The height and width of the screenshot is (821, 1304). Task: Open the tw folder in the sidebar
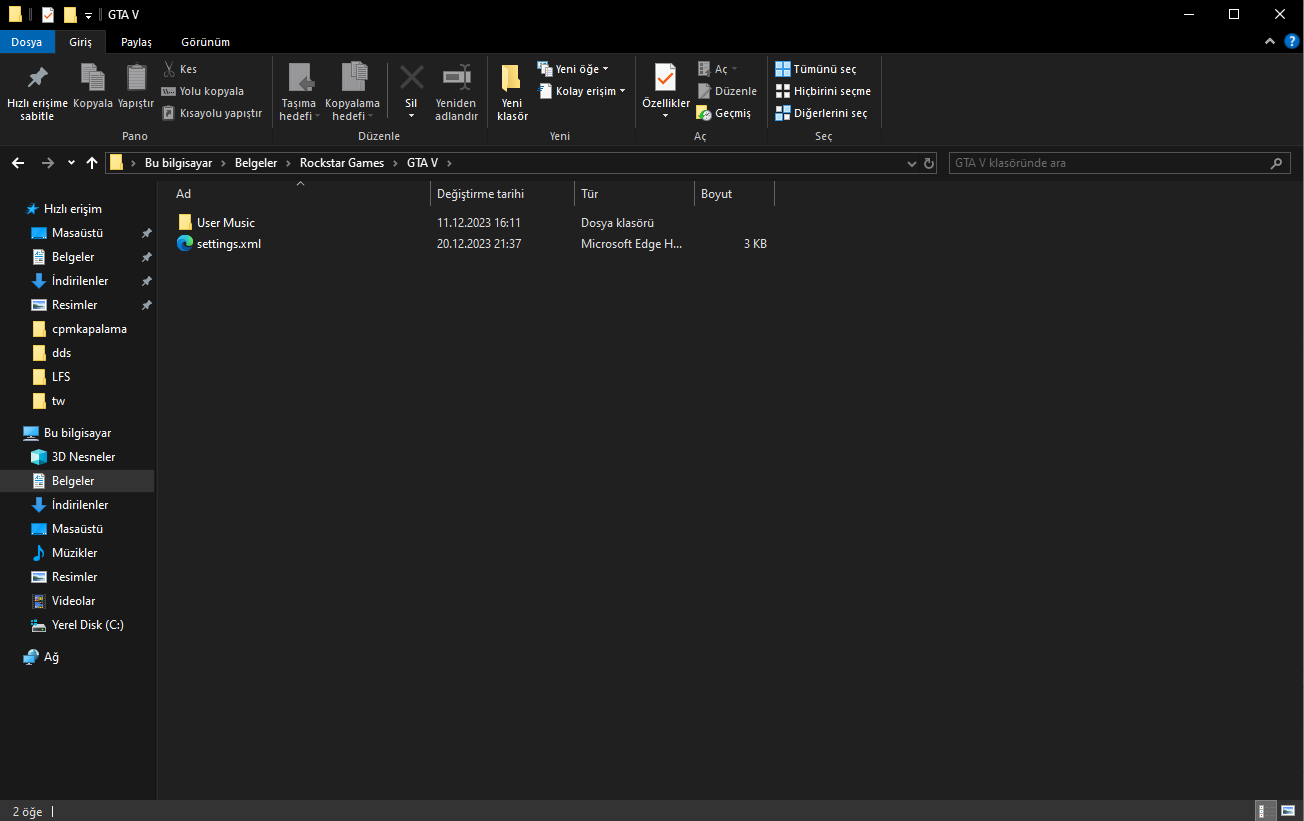tap(58, 401)
